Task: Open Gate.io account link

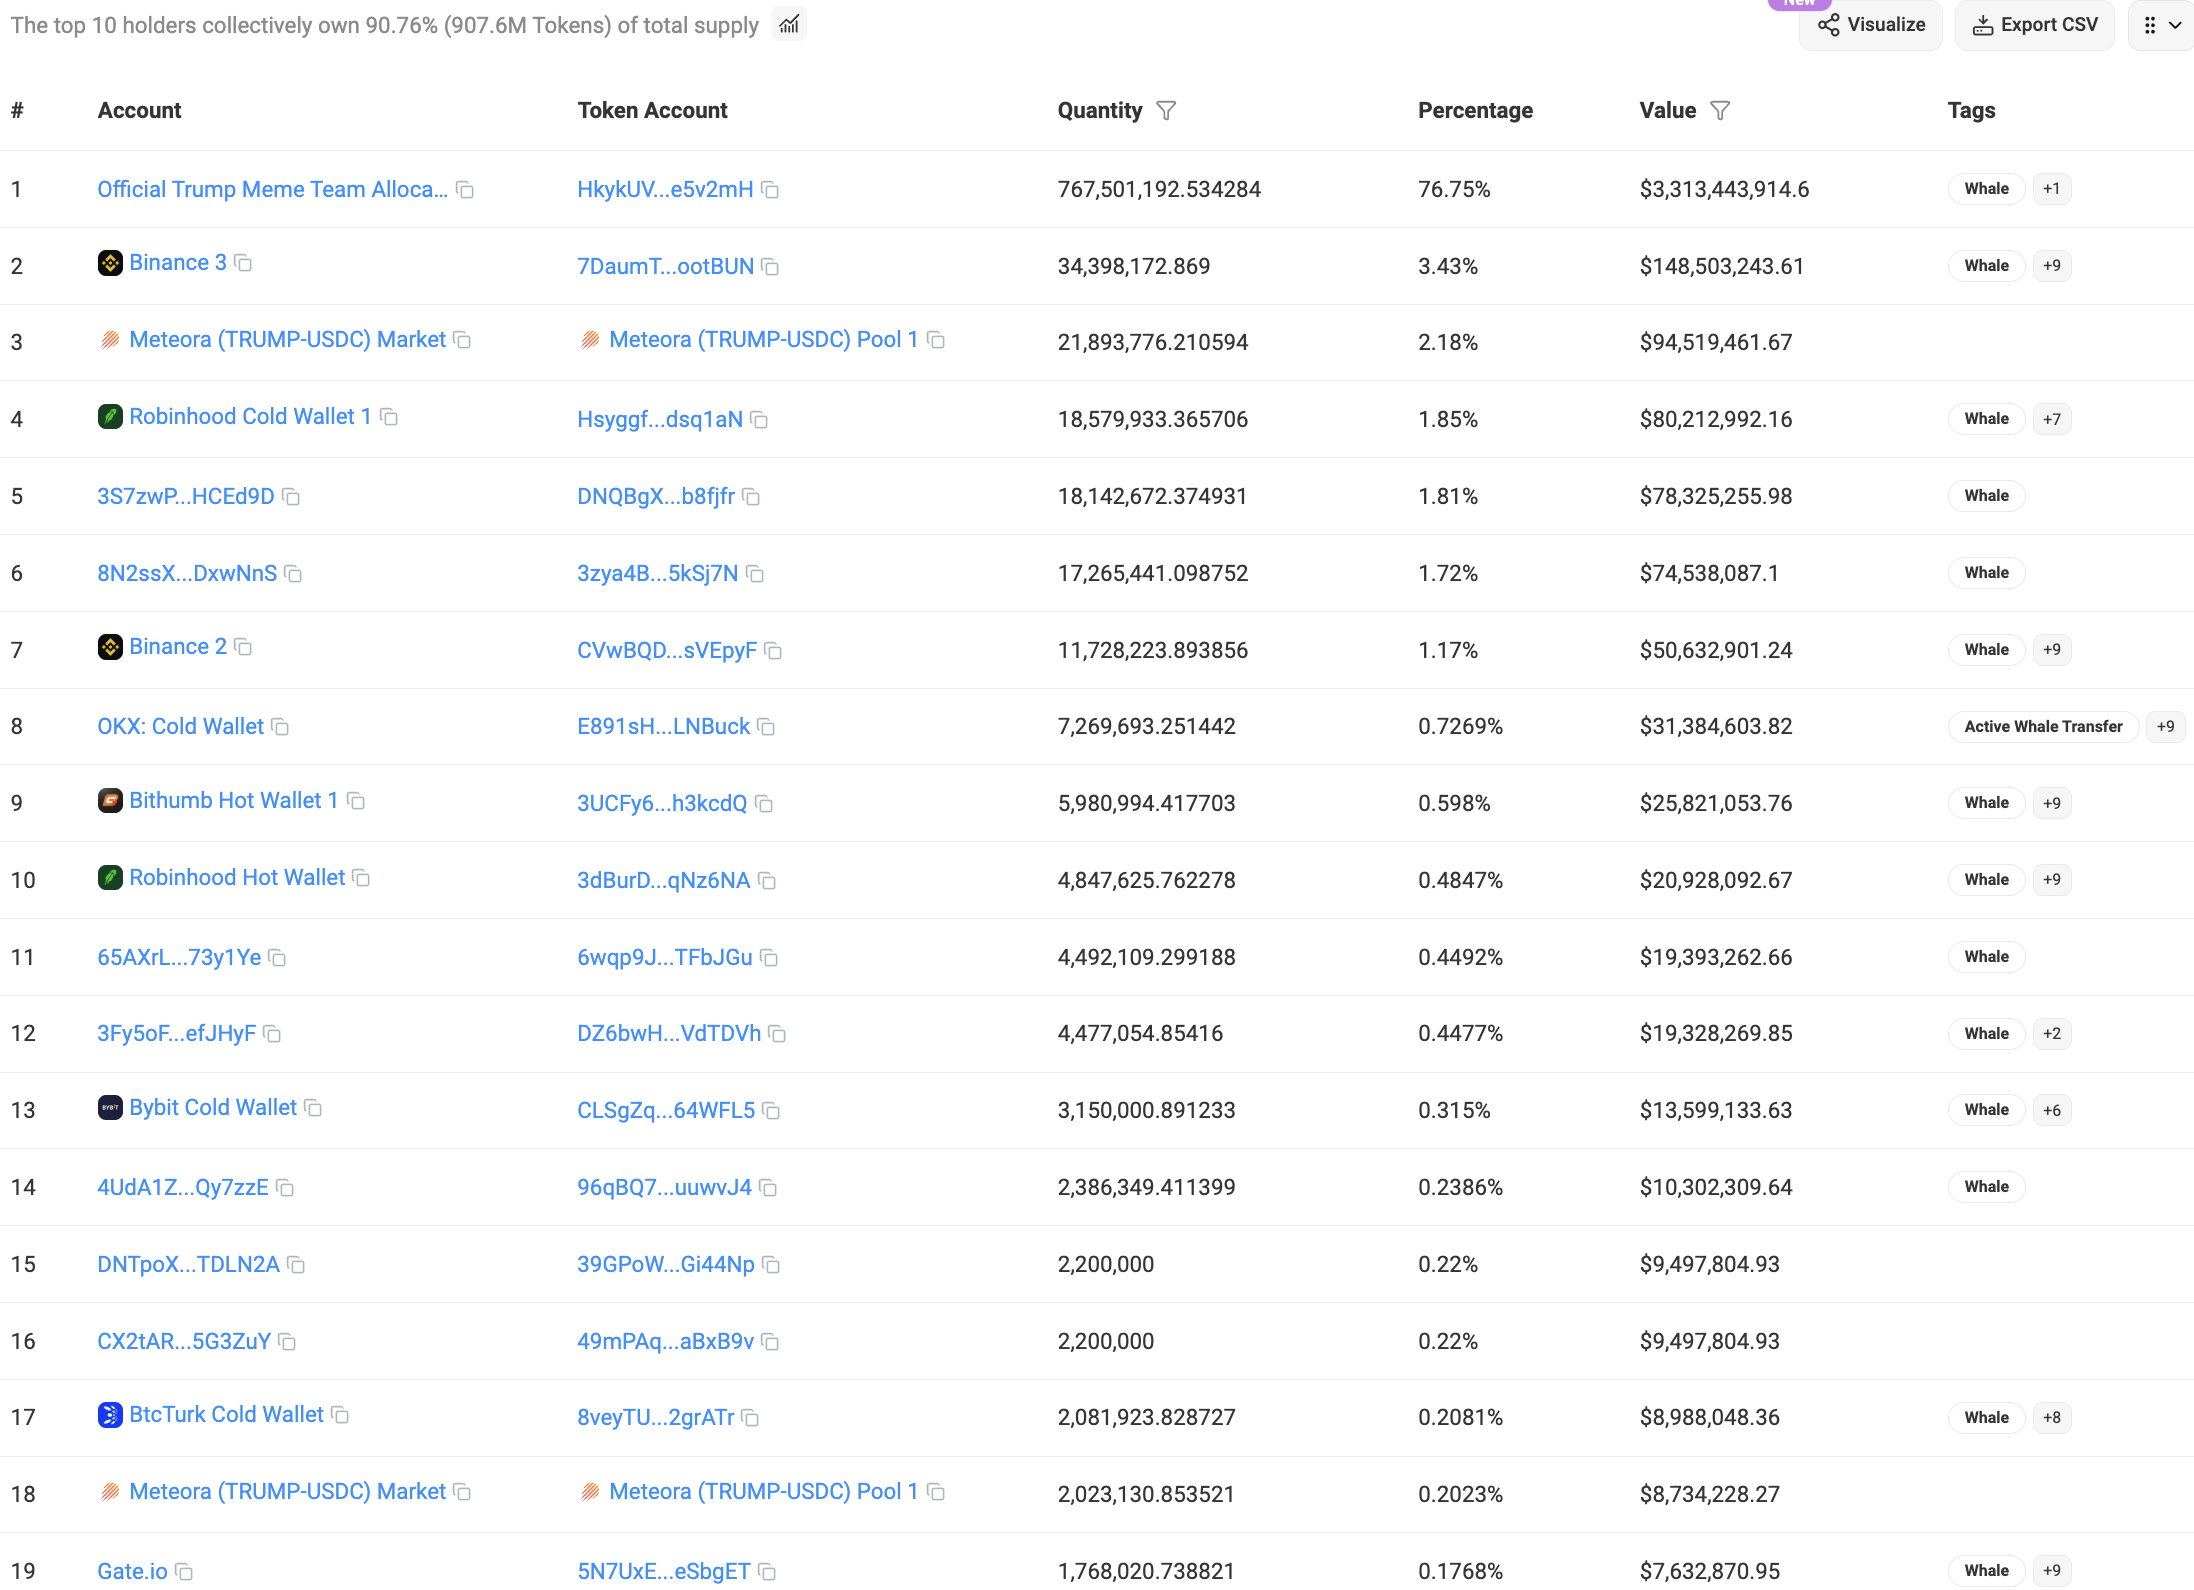Action: click(132, 1572)
